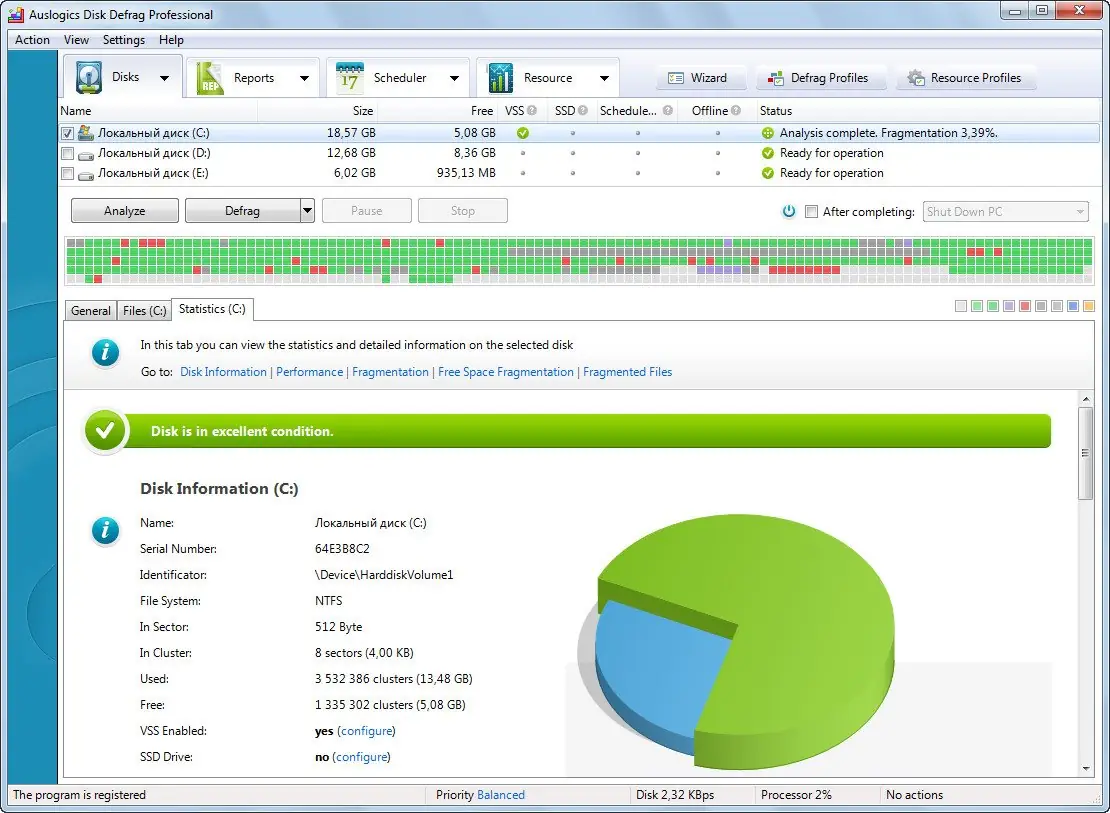Click the Pause button
1110x813 pixels.
click(x=367, y=210)
